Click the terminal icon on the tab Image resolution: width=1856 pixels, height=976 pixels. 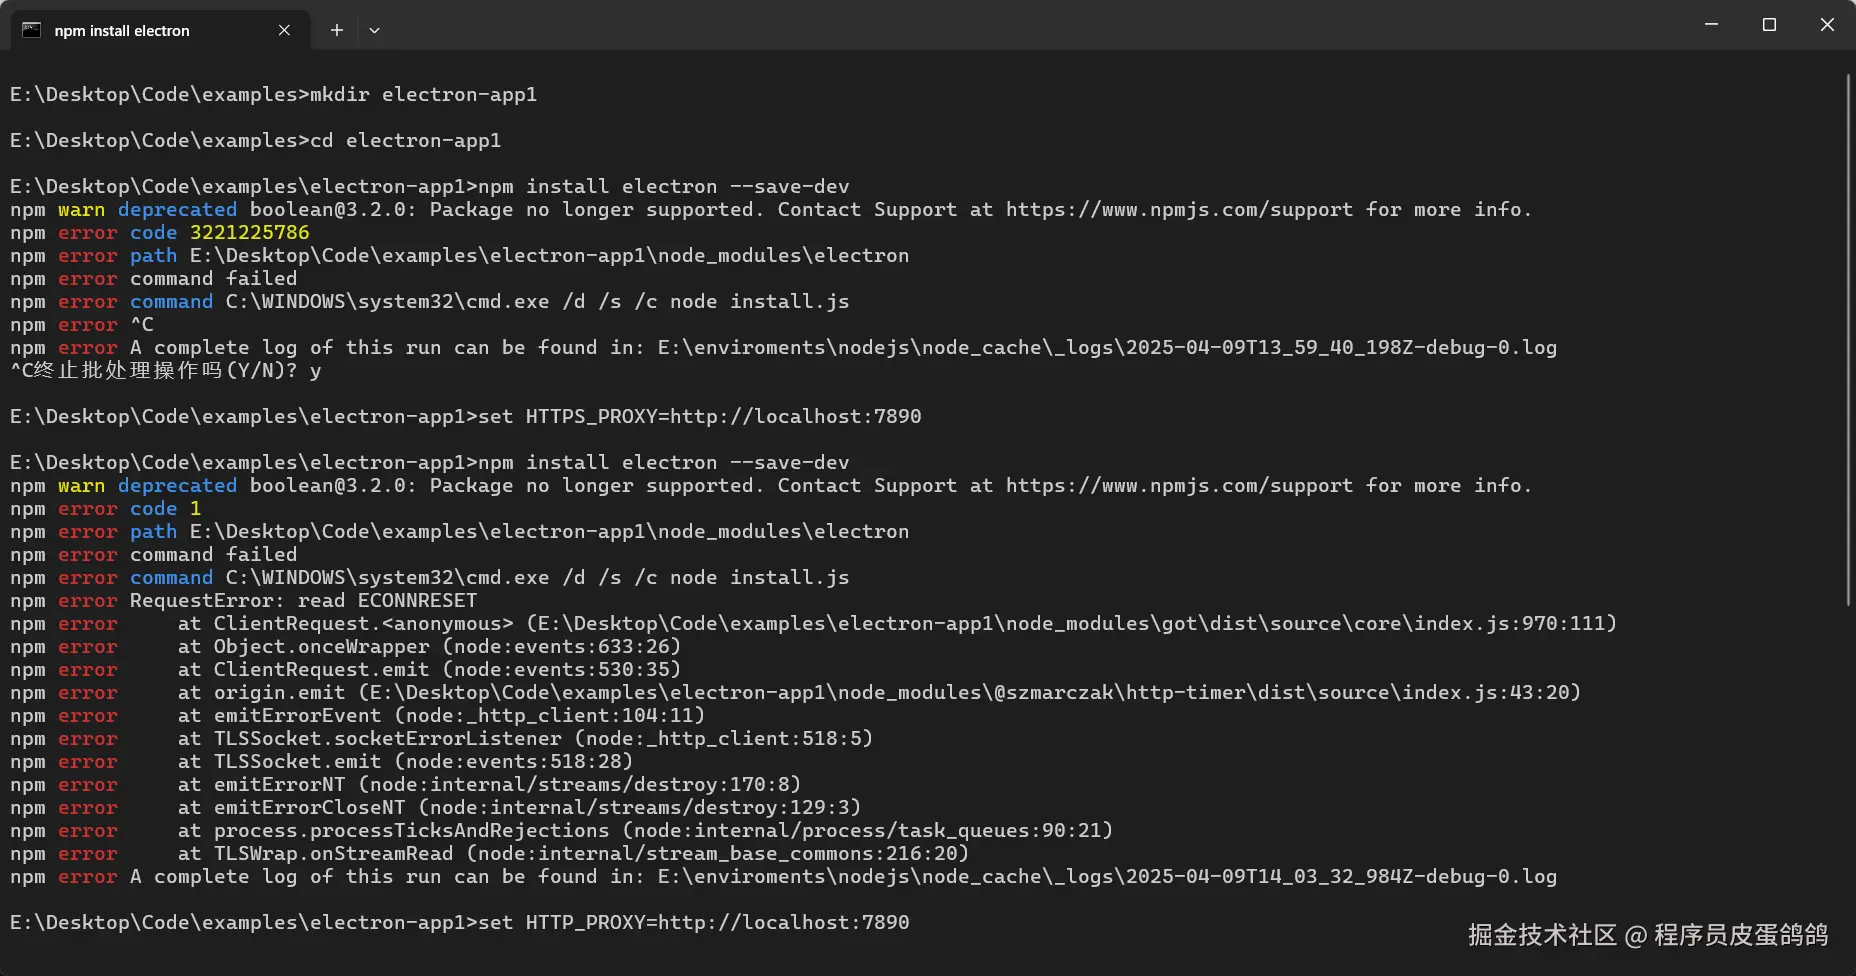[32, 30]
